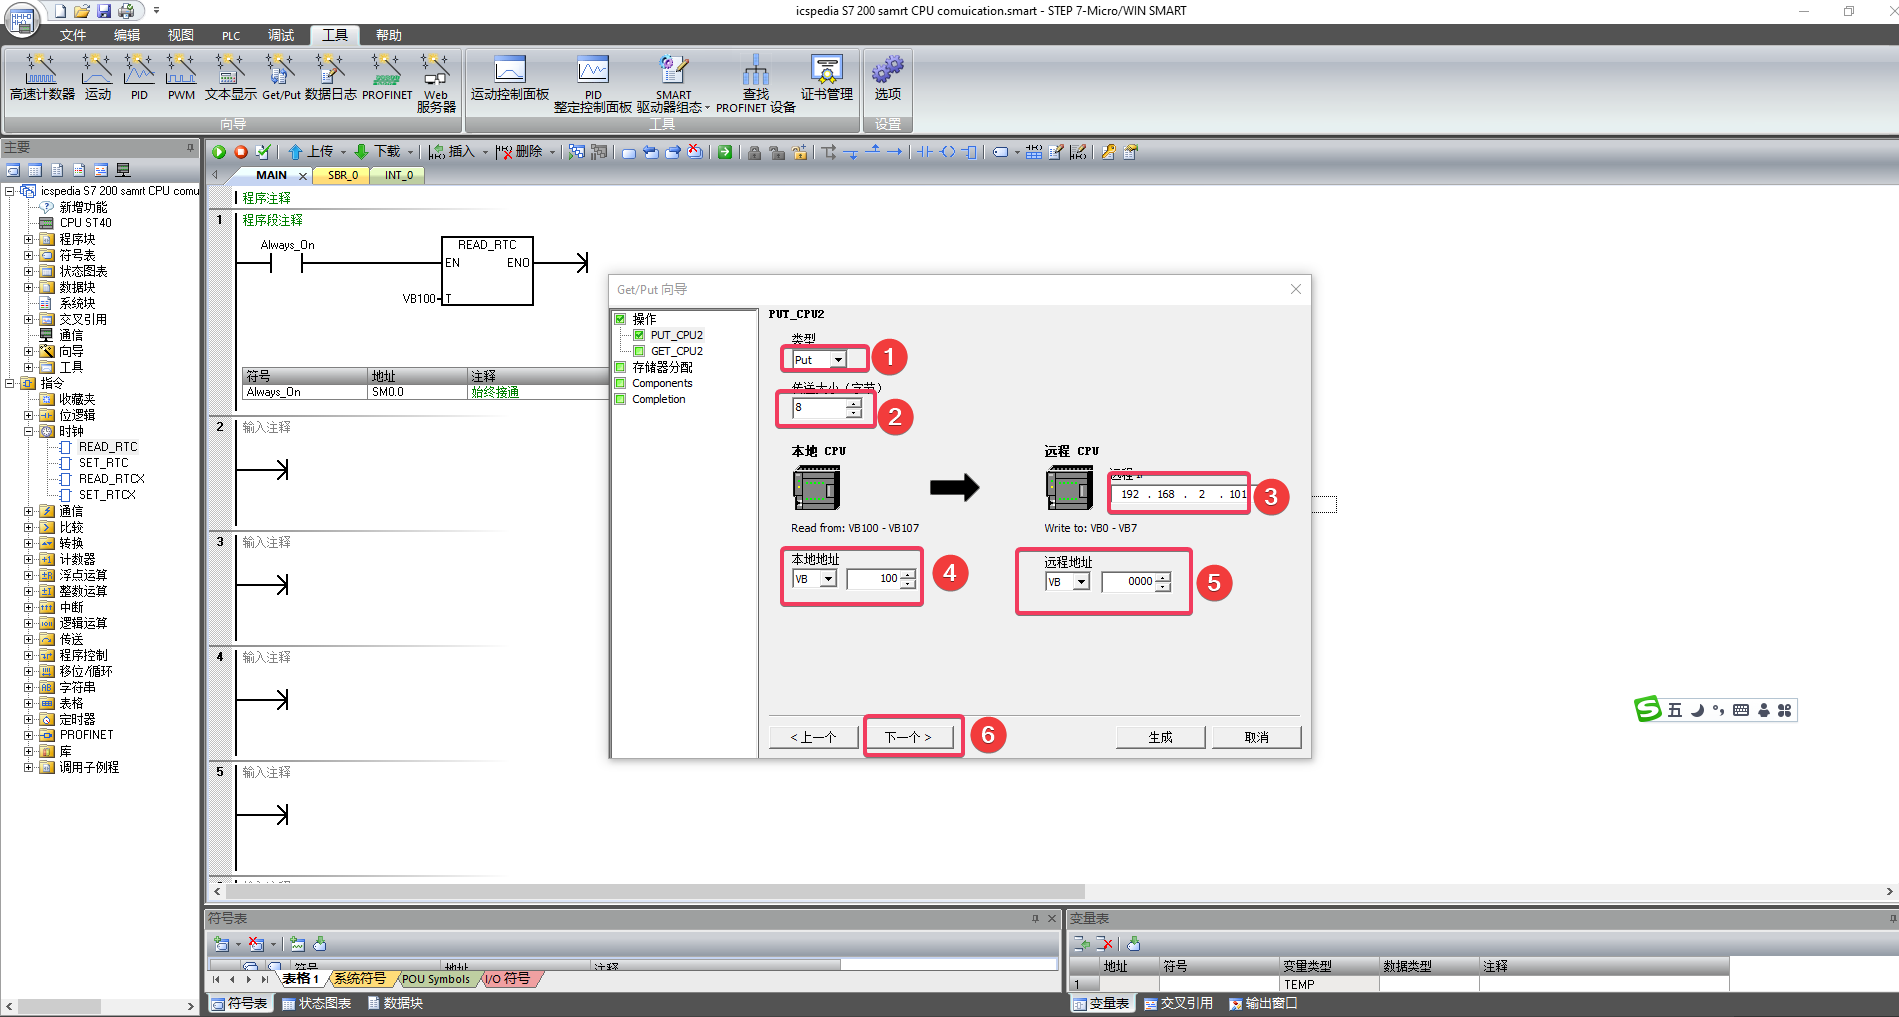The width and height of the screenshot is (1899, 1017).
Task: Select the Completion wizard step
Action: click(659, 399)
